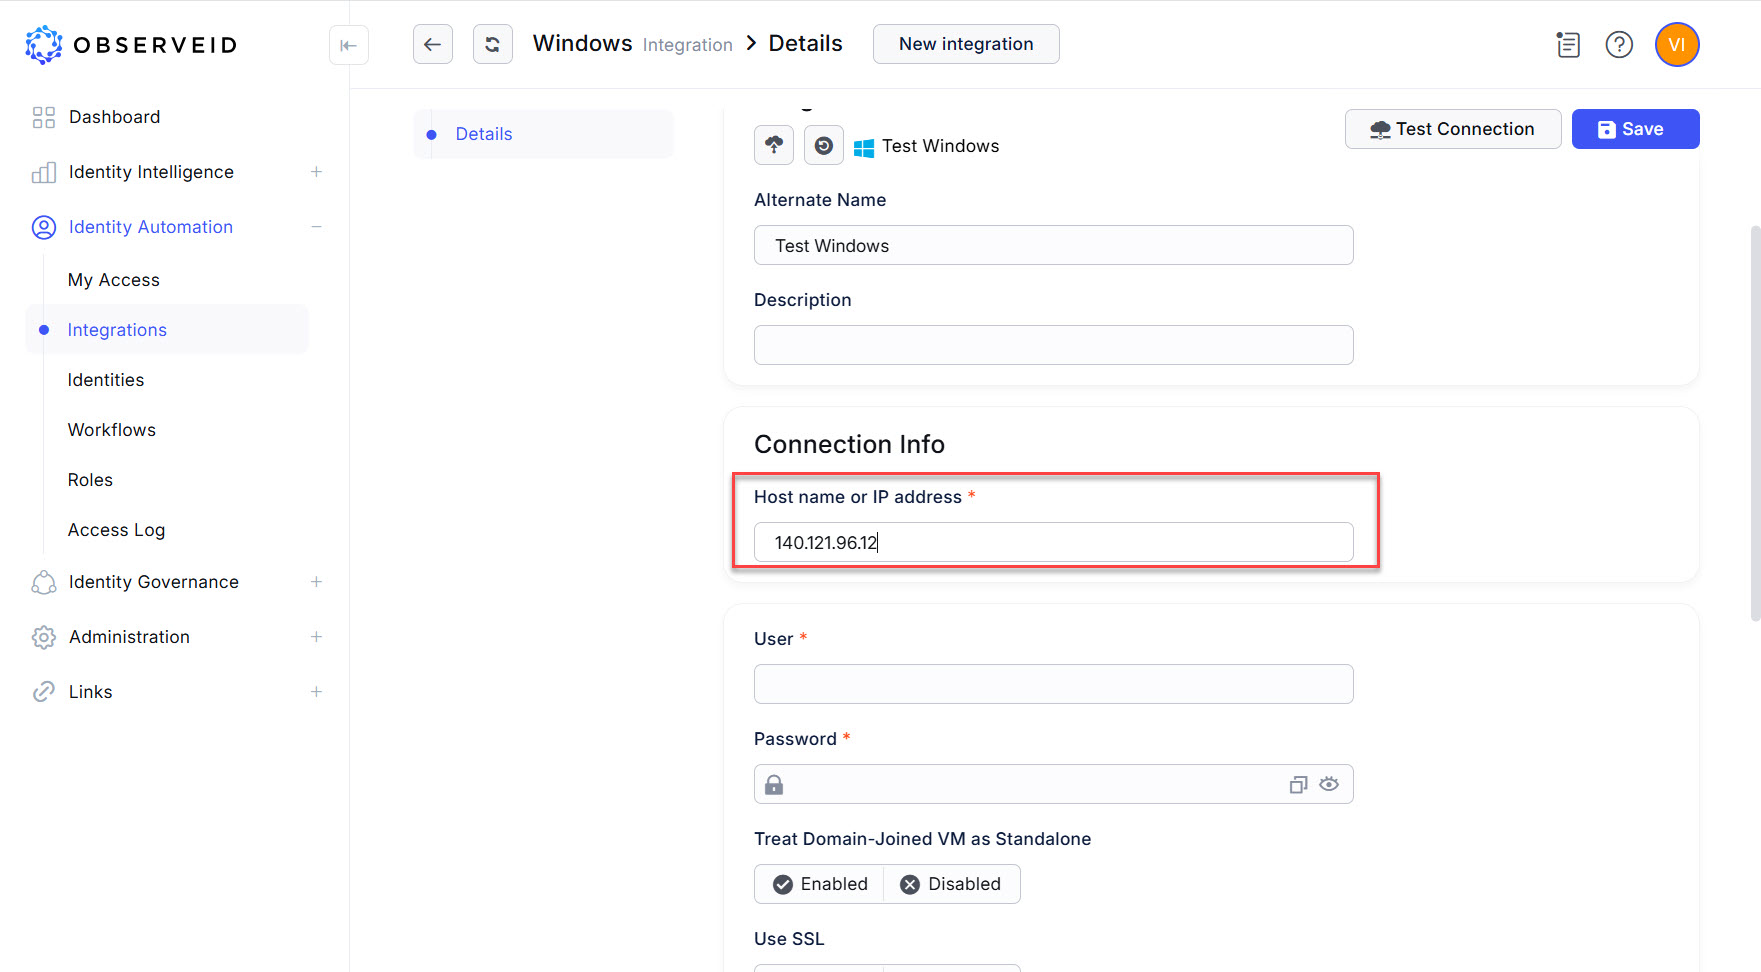Open the task list icon in header
1761x972 pixels.
[x=1568, y=45]
